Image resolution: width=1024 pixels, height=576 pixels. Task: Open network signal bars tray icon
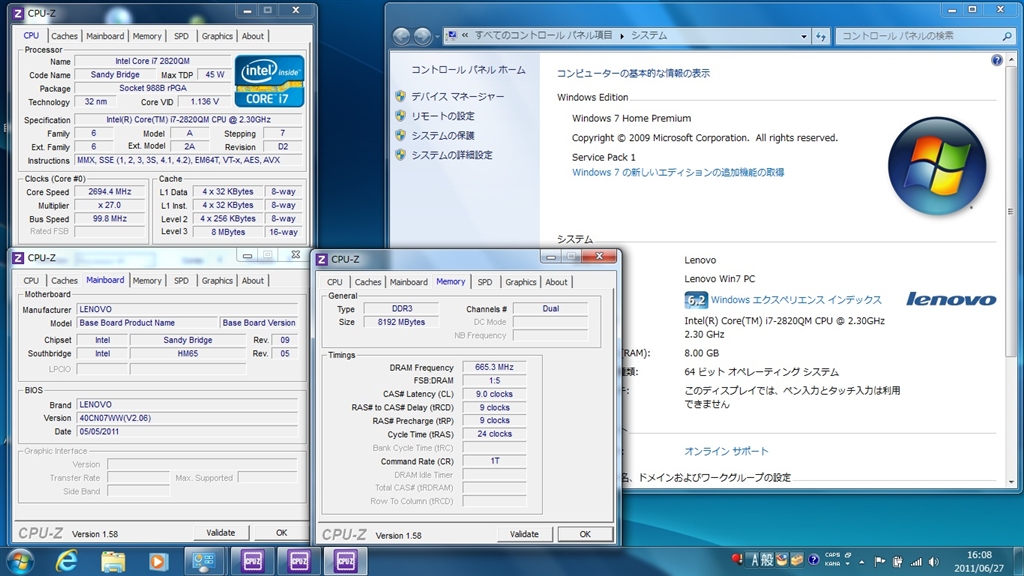click(x=916, y=561)
